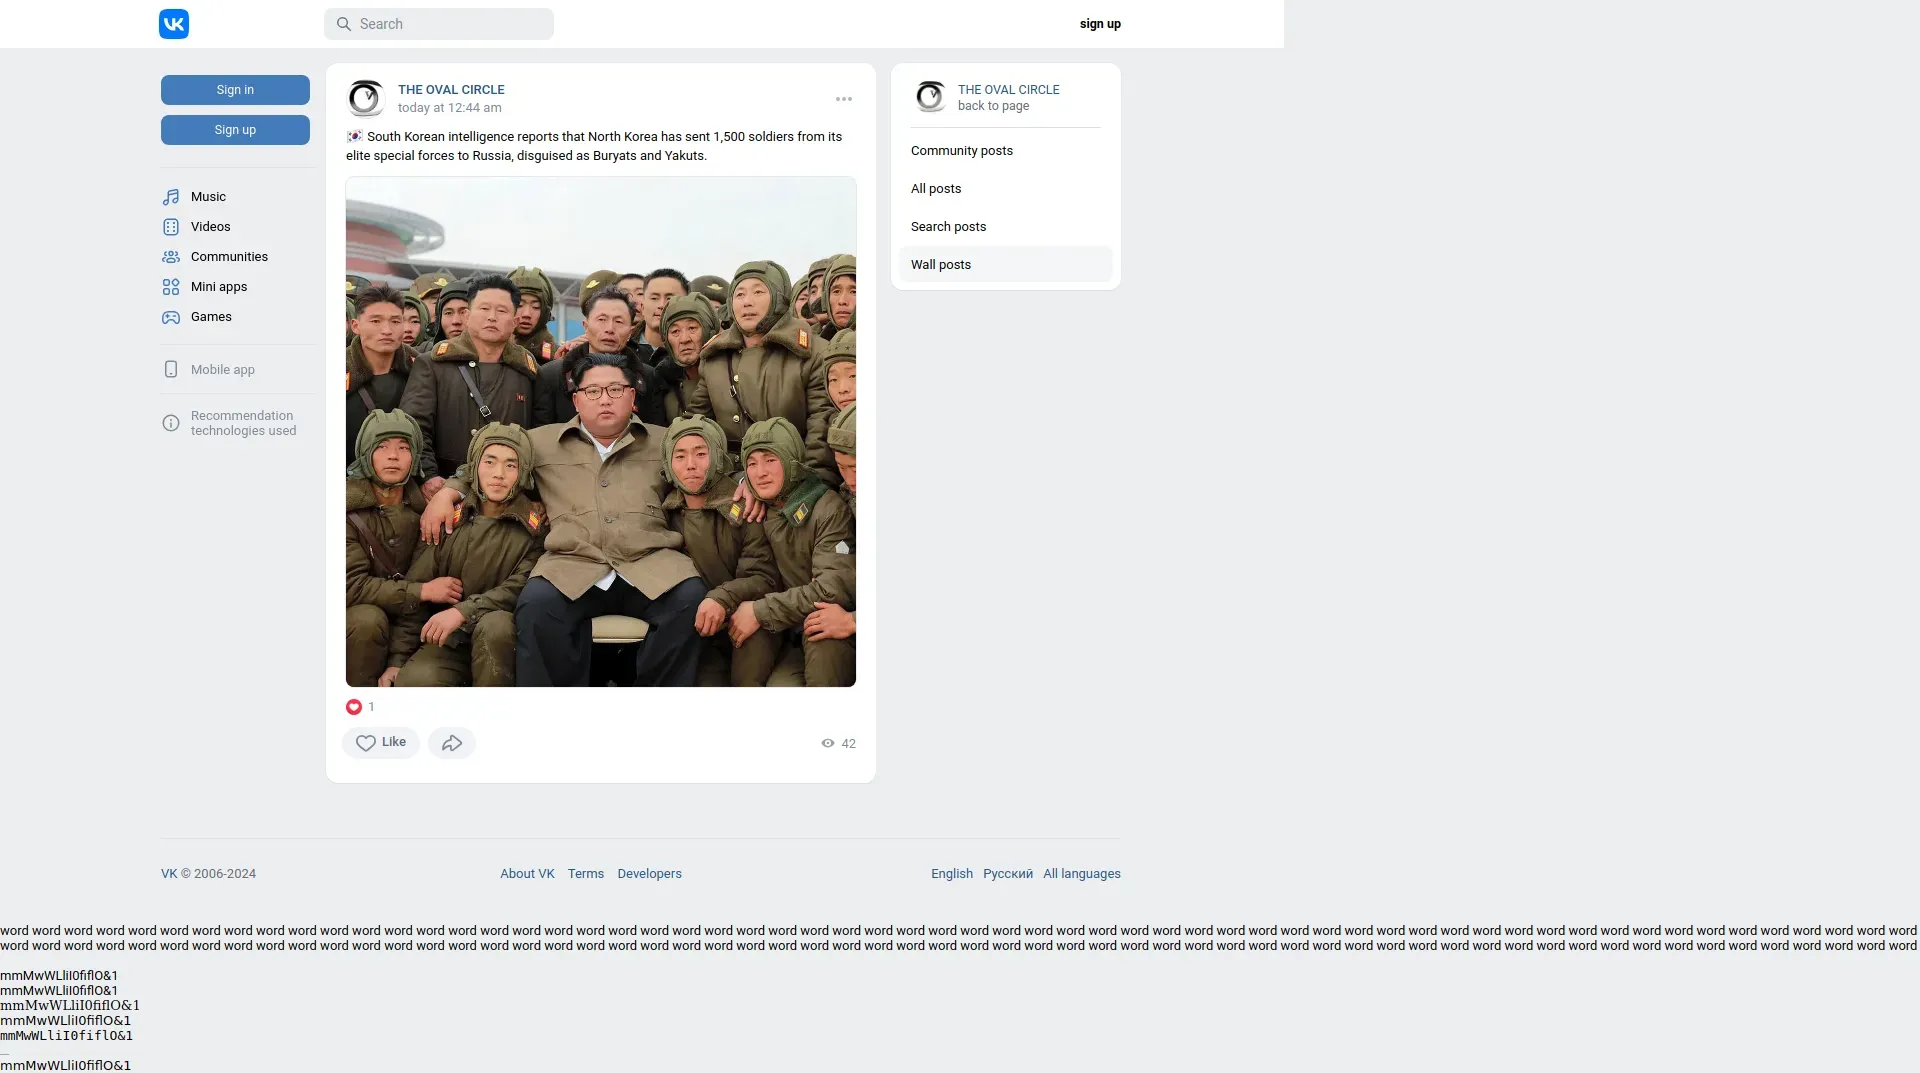Screen dimensions: 1920x1073
Task: Focus the Search input field
Action: click(x=439, y=24)
